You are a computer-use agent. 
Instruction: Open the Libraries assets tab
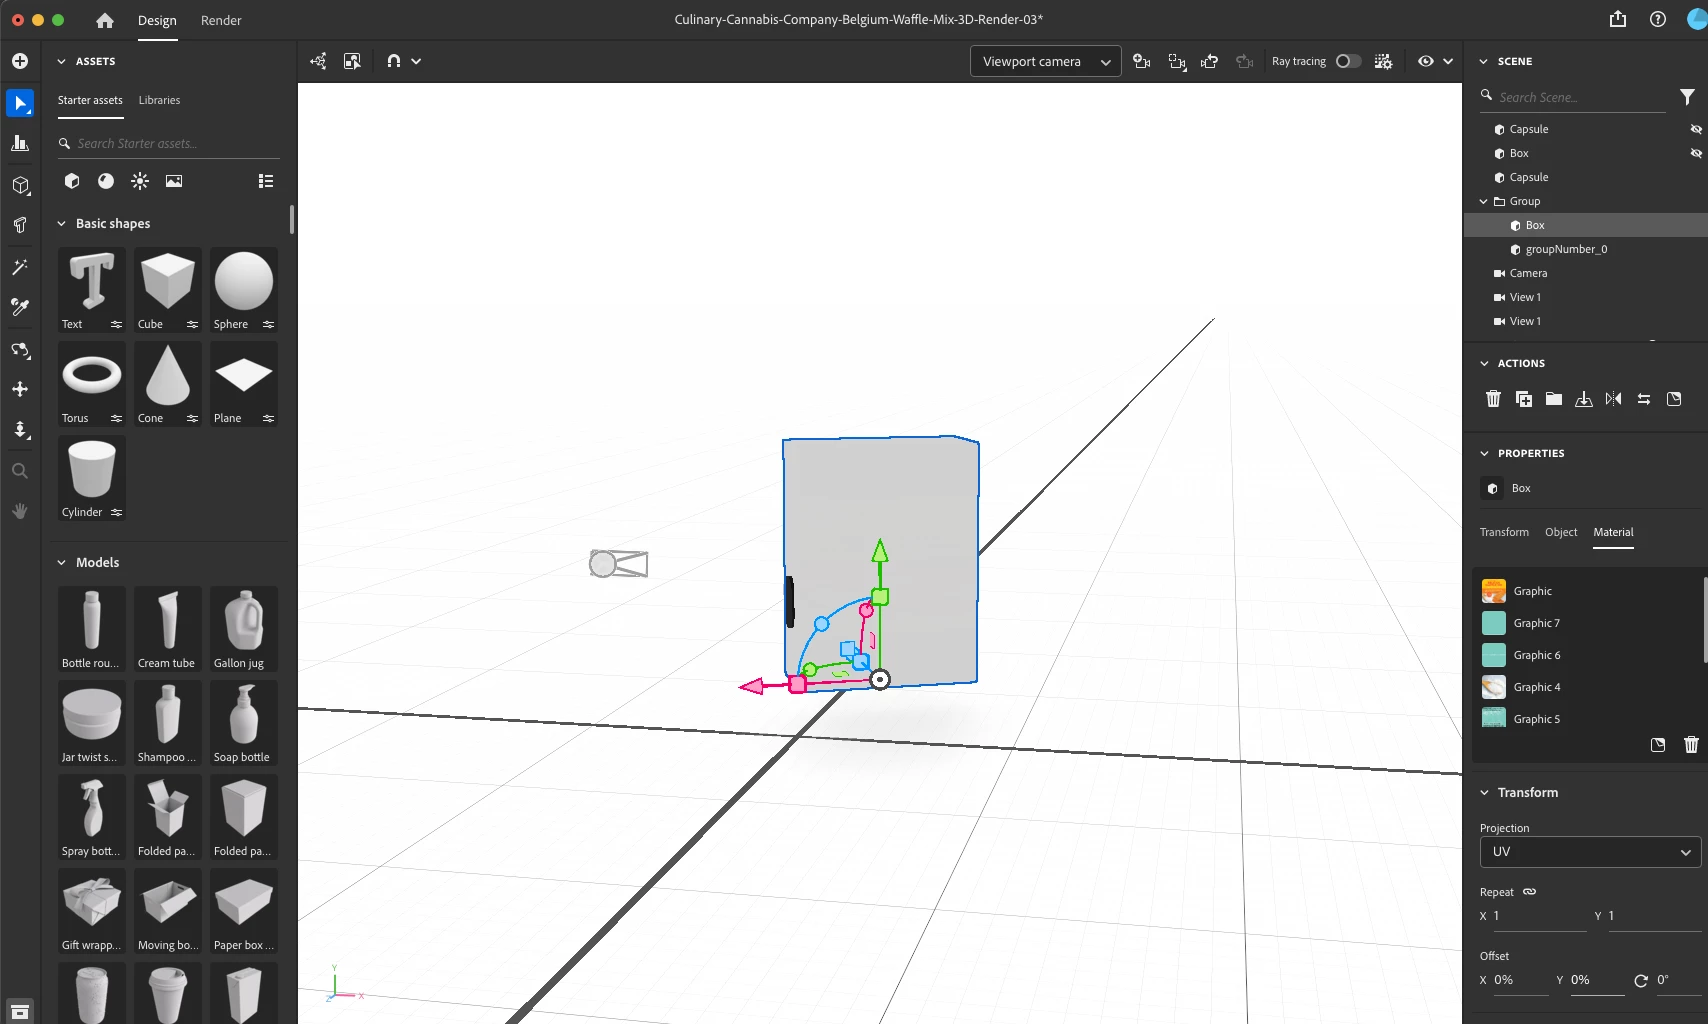(x=159, y=100)
